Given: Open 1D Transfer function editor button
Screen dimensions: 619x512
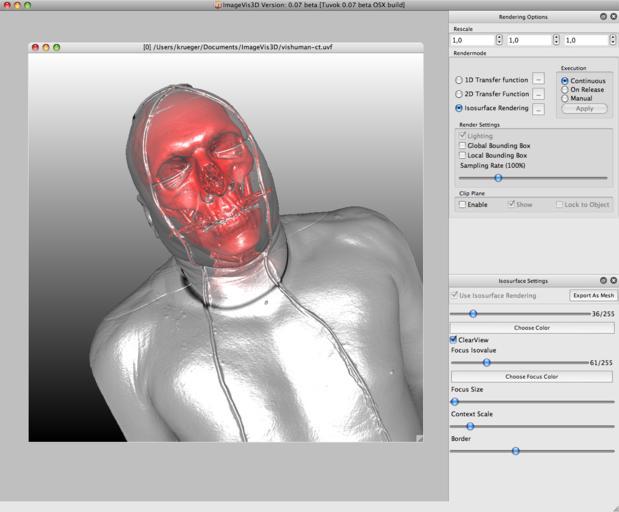Looking at the screenshot, I should point(538,79).
